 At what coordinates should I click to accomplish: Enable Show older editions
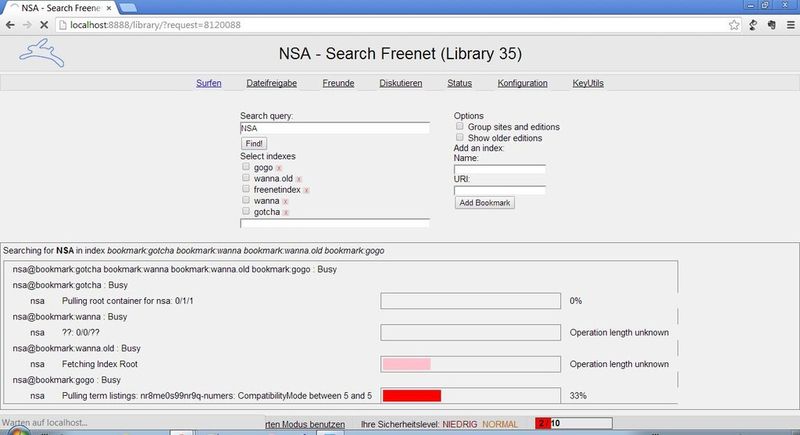click(x=460, y=137)
